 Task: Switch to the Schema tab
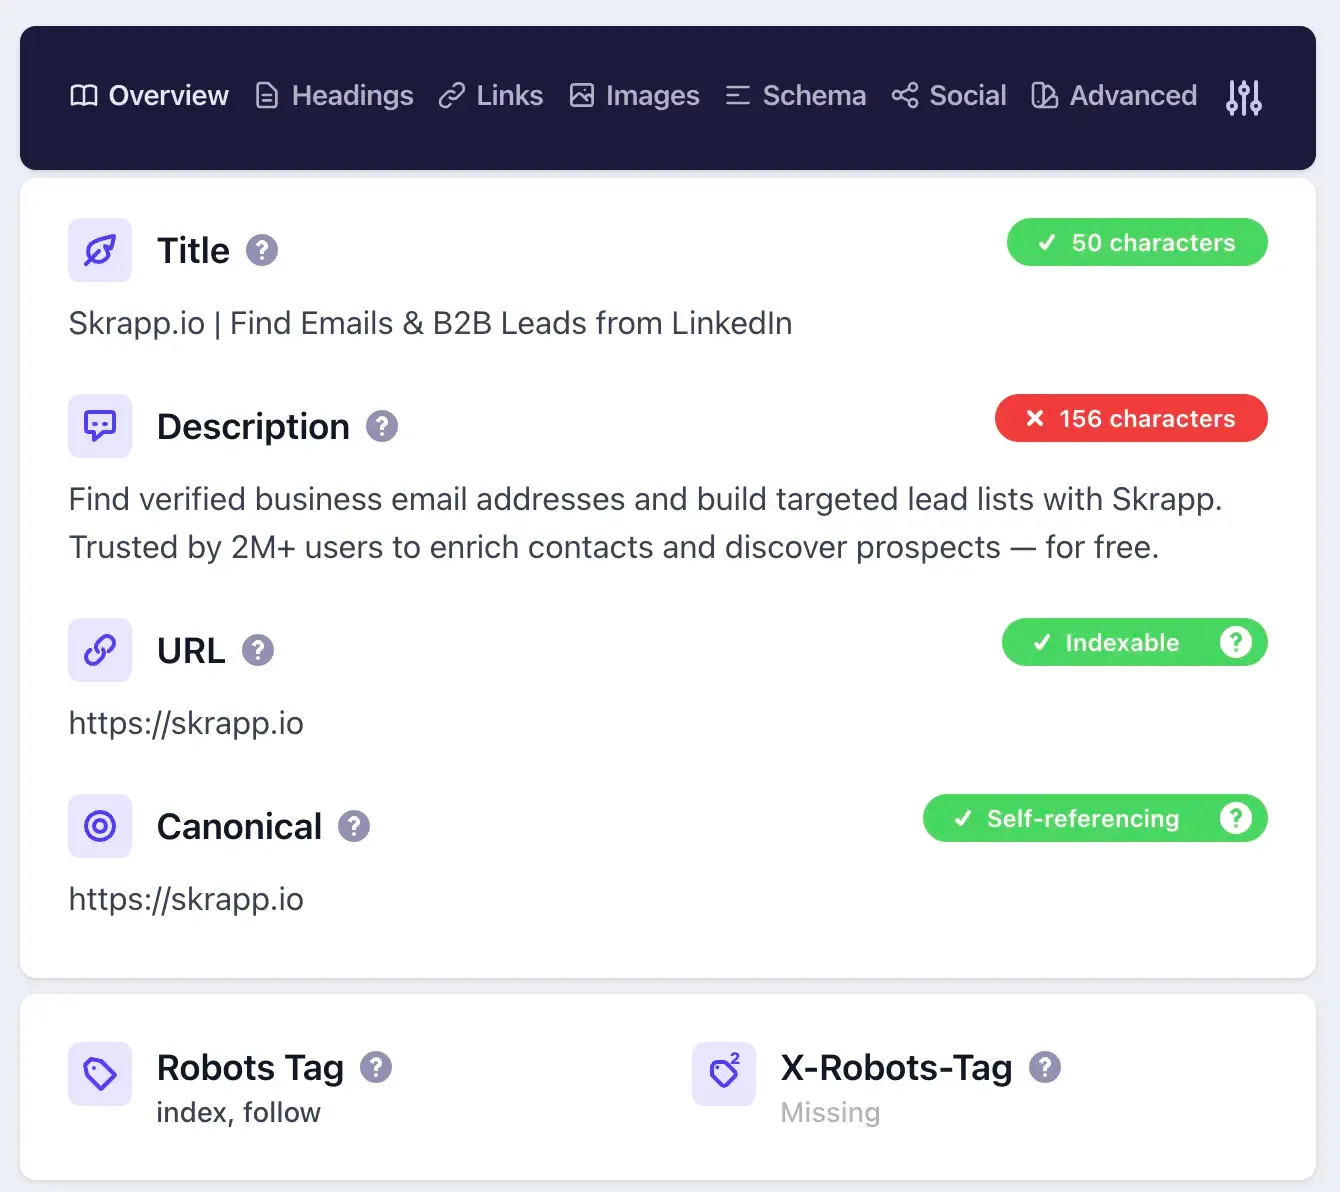(x=795, y=95)
